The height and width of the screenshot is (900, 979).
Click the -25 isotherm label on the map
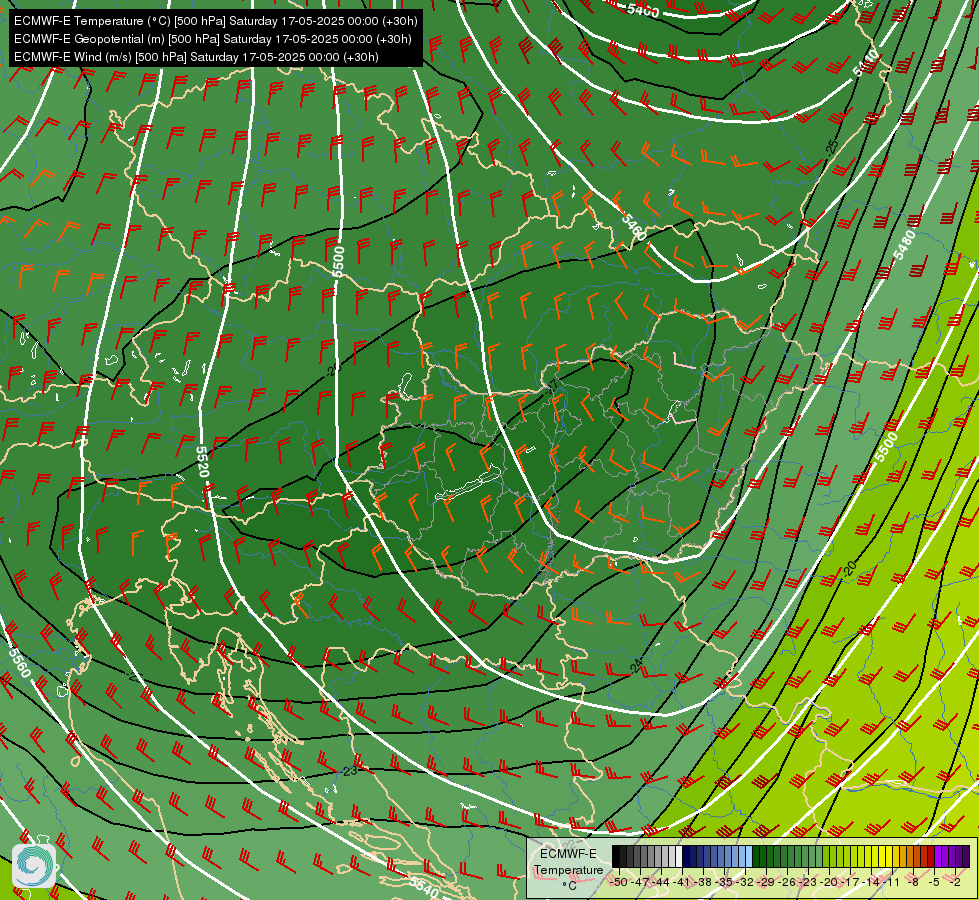click(x=832, y=148)
